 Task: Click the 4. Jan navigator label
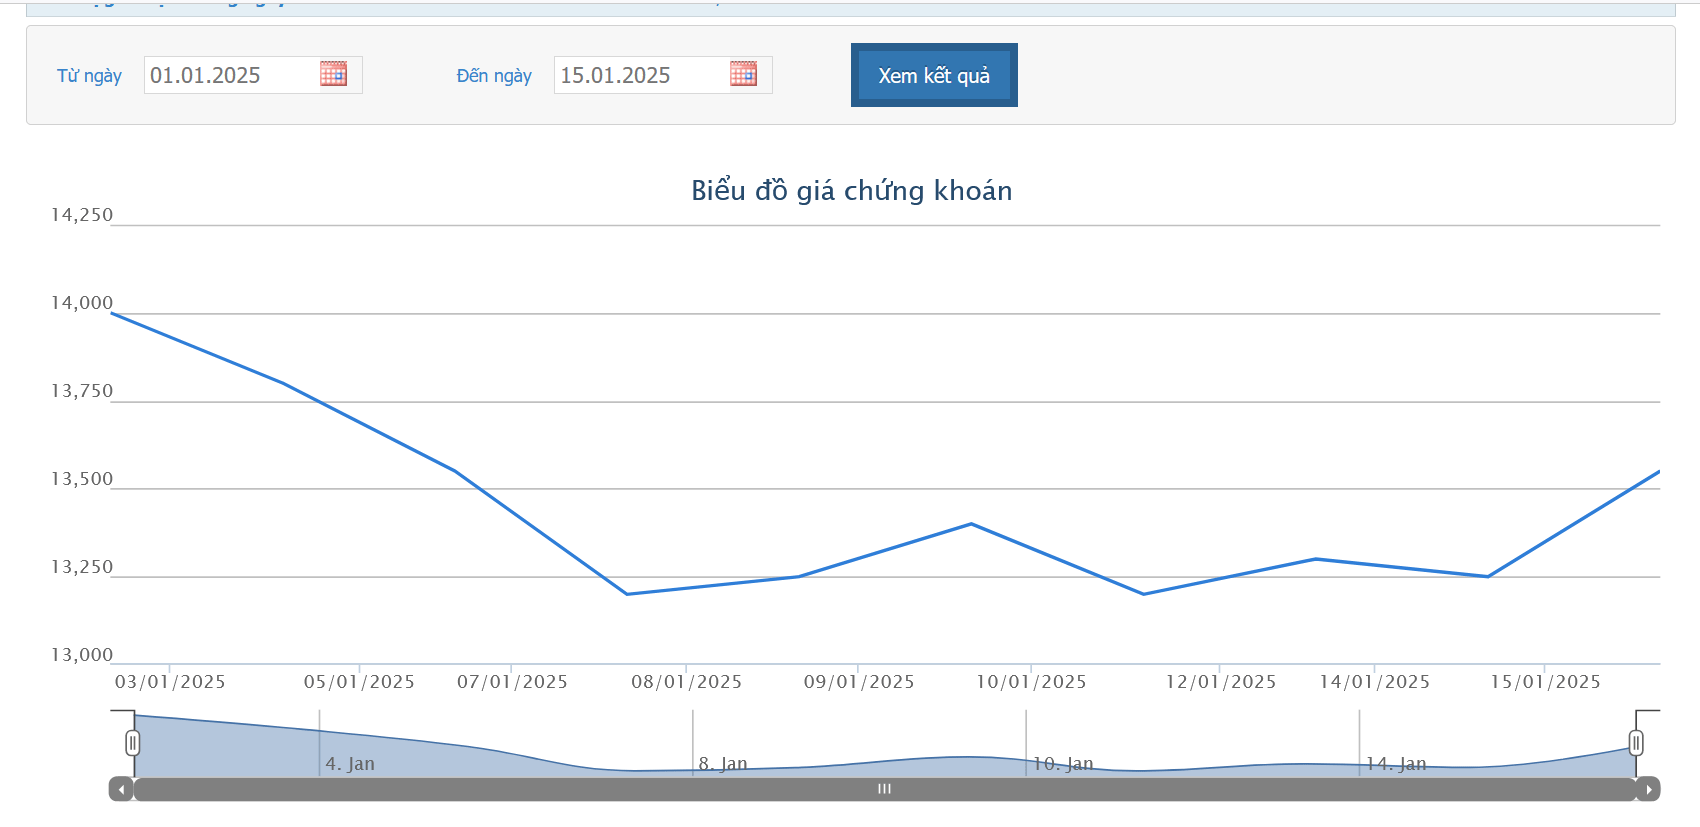[x=350, y=764]
